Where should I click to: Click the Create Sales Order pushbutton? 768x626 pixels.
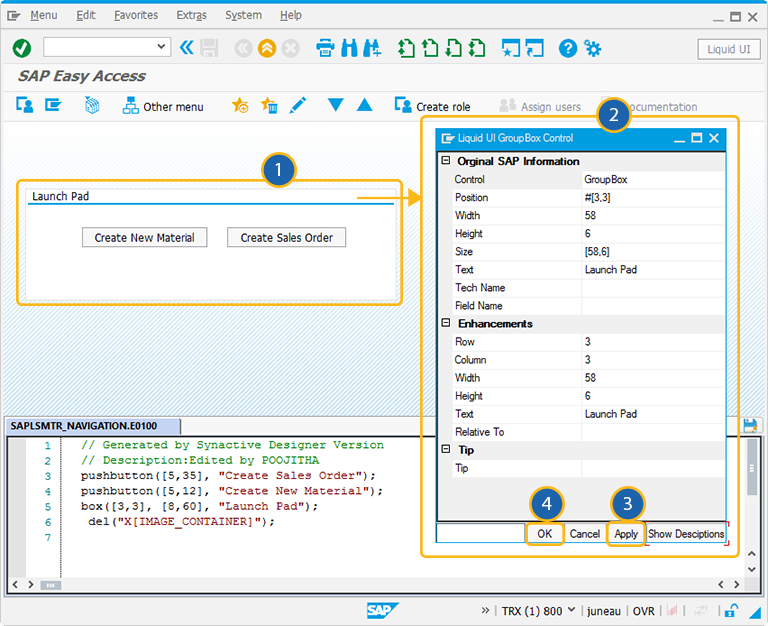tap(287, 238)
